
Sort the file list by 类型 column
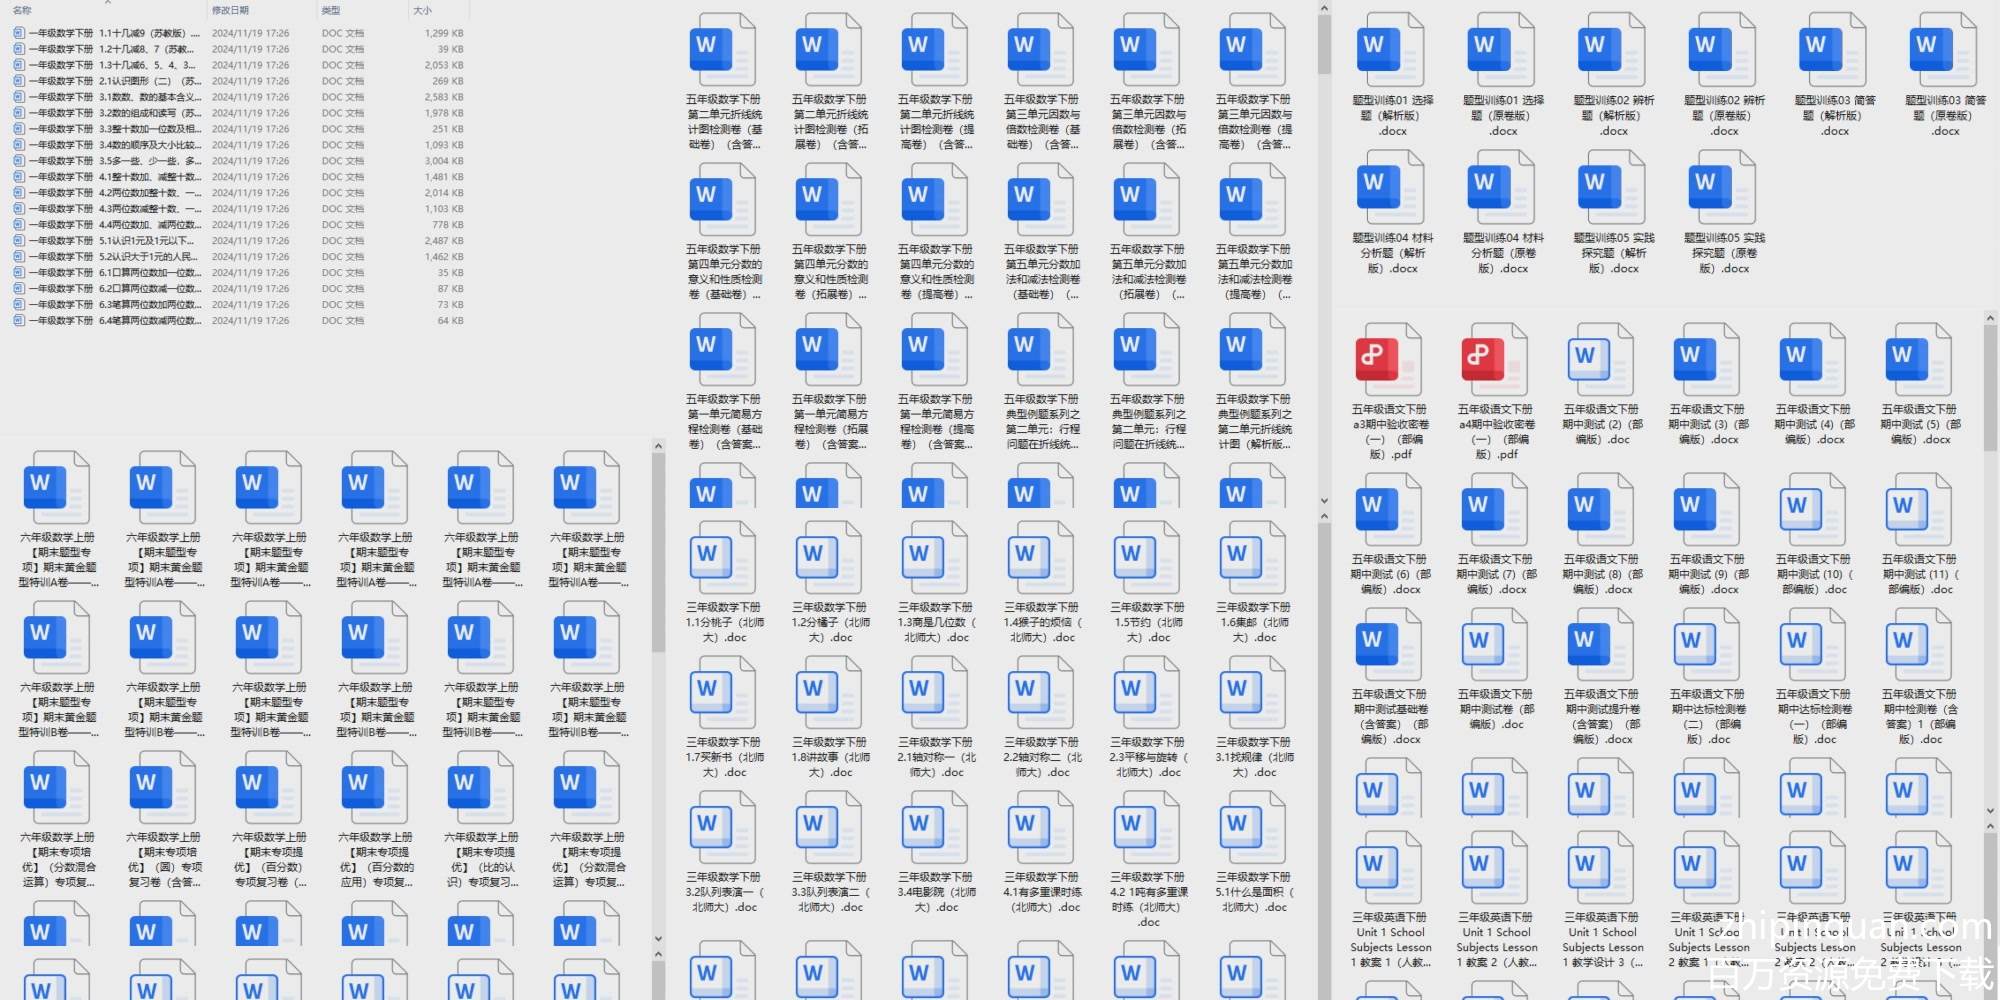point(331,10)
